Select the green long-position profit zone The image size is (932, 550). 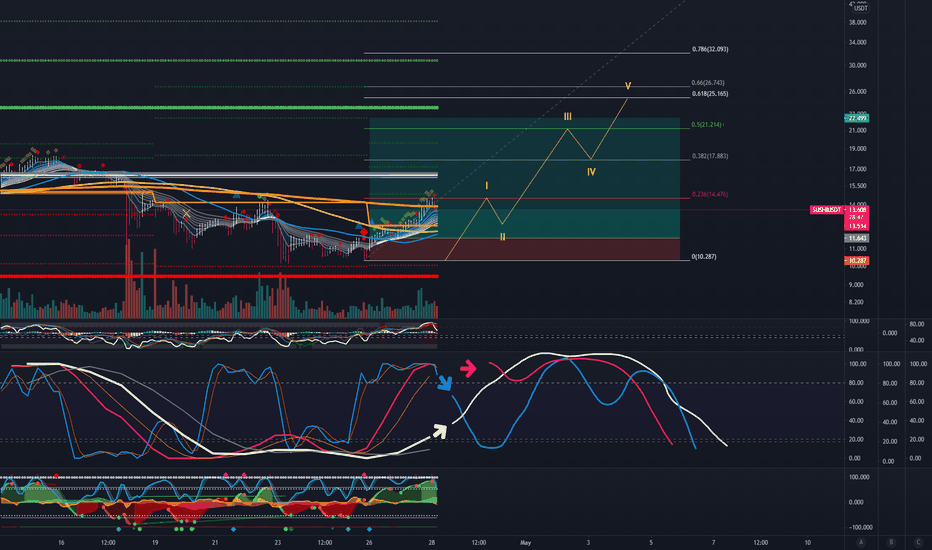(x=524, y=178)
